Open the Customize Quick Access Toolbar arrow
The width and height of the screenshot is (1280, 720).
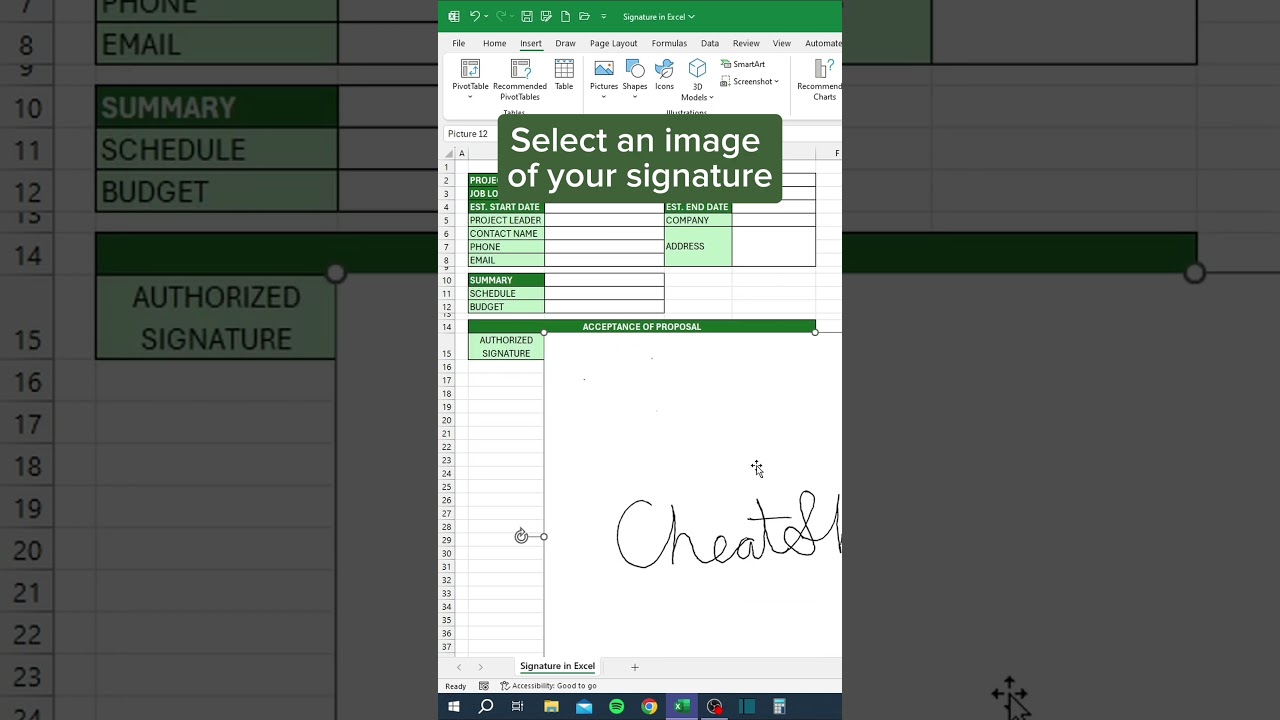[603, 17]
